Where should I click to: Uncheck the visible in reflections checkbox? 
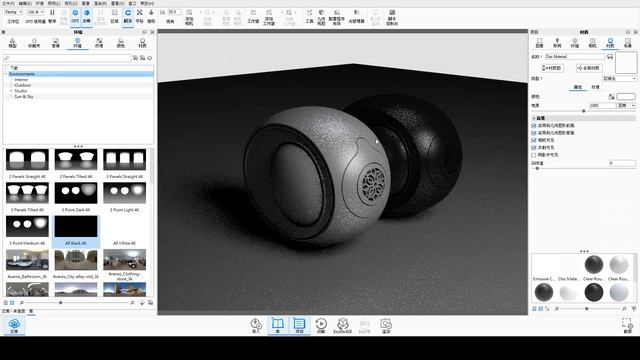click(534, 147)
